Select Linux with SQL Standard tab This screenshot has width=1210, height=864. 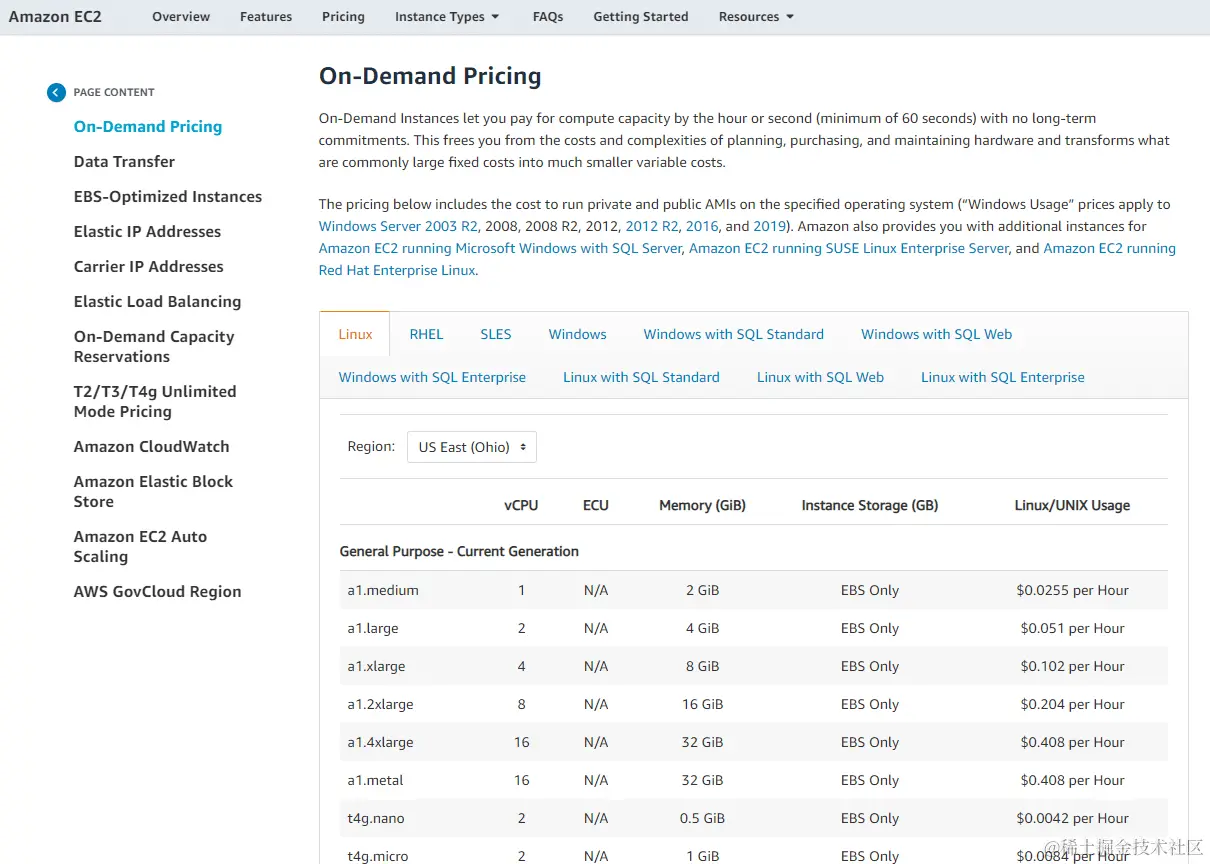pyautogui.click(x=641, y=377)
